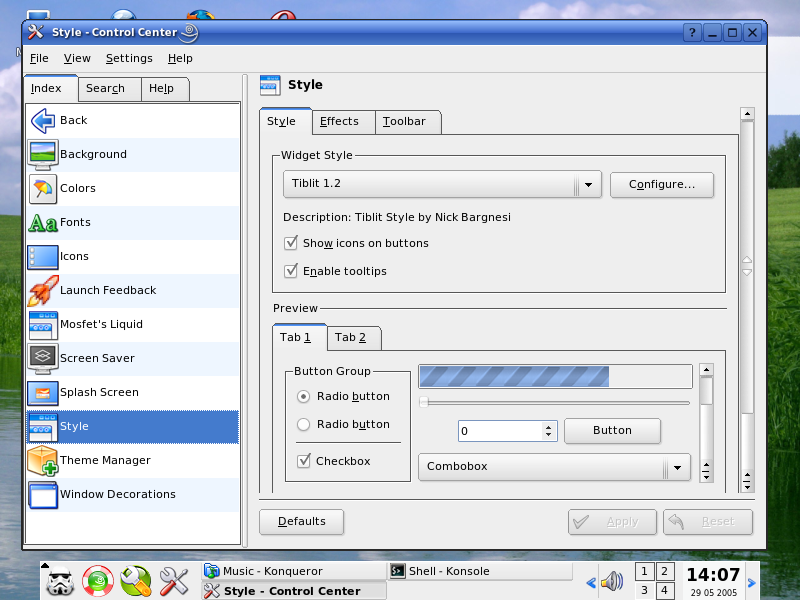Open Window Decorations via its window icon
This screenshot has height=600, width=800.
pos(43,494)
